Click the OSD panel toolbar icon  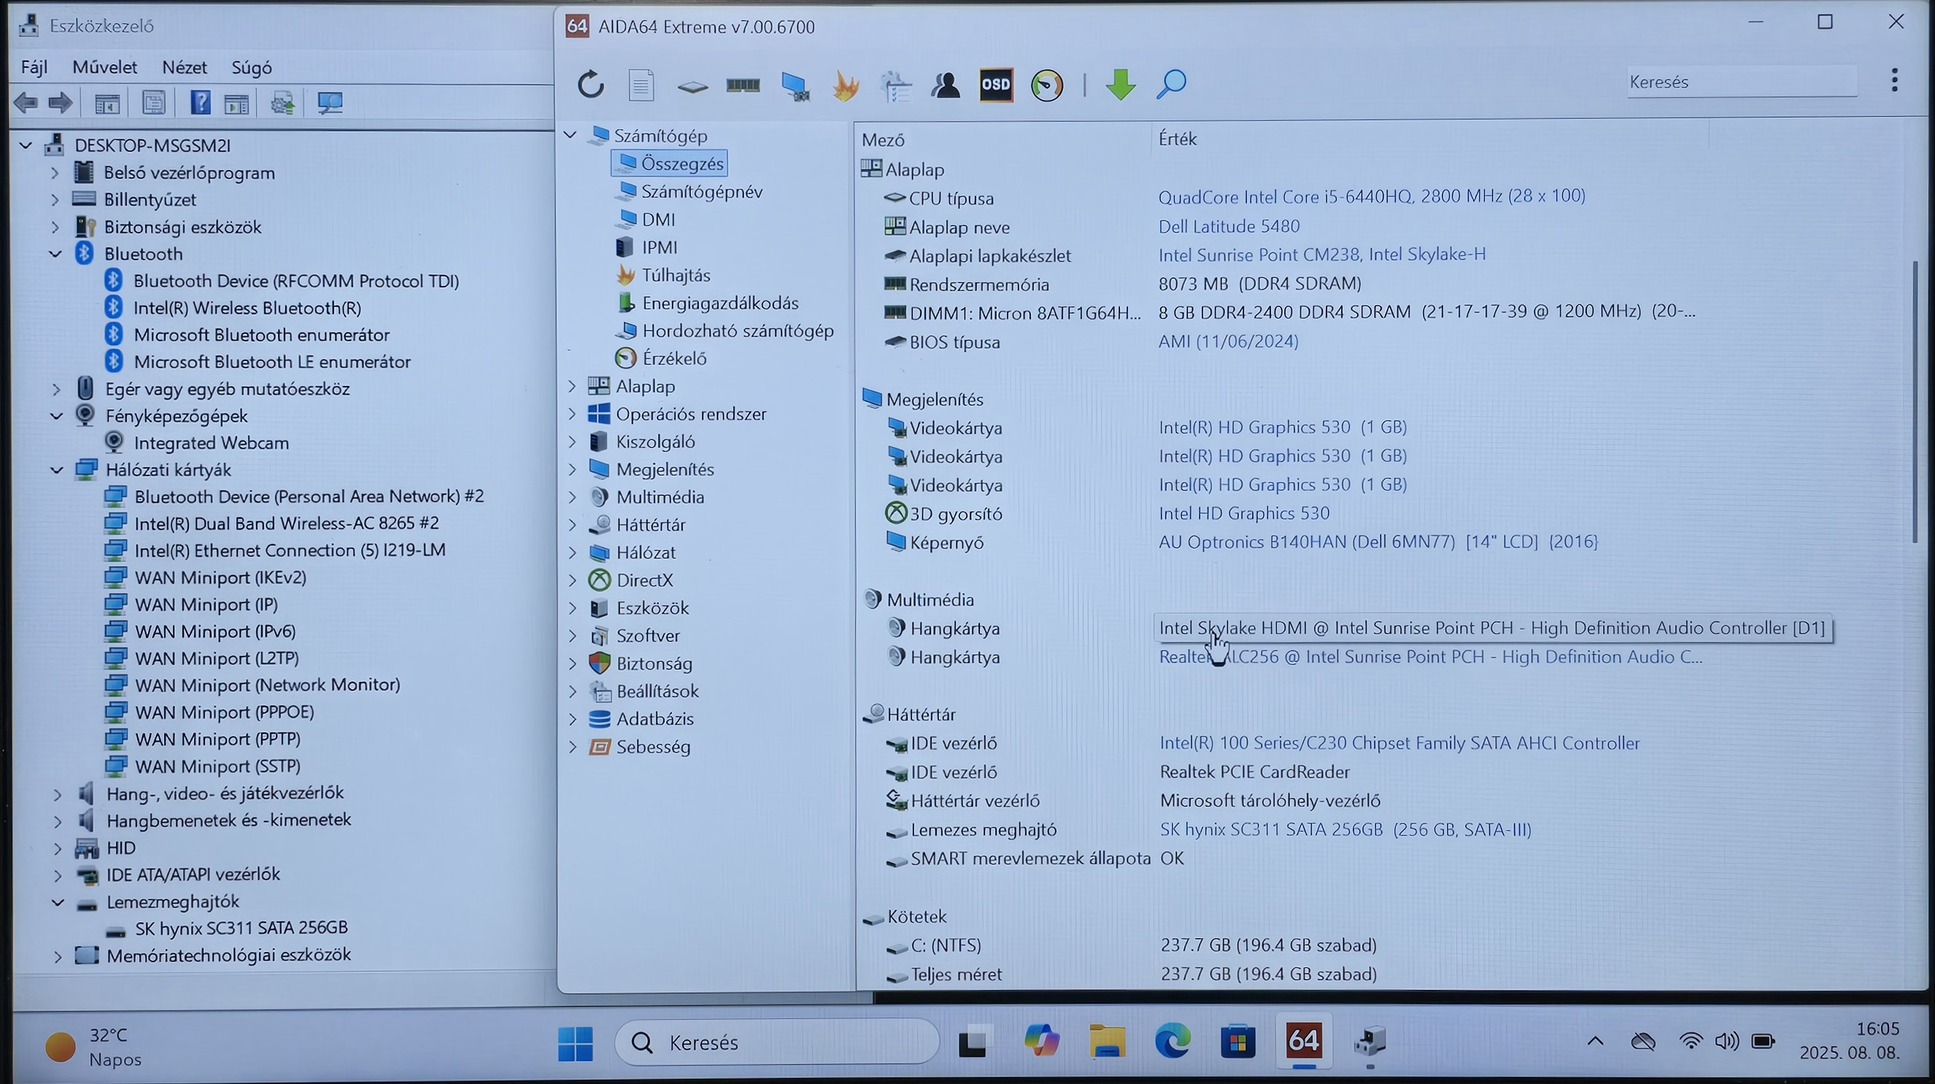pyautogui.click(x=996, y=85)
